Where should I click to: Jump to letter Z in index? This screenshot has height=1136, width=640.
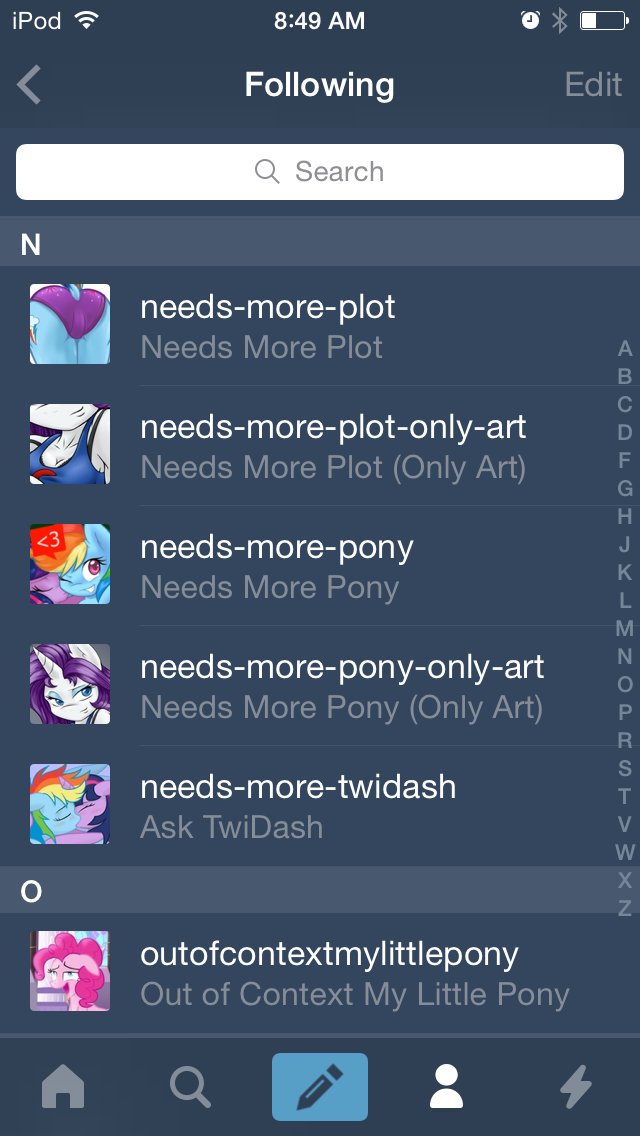click(624, 908)
